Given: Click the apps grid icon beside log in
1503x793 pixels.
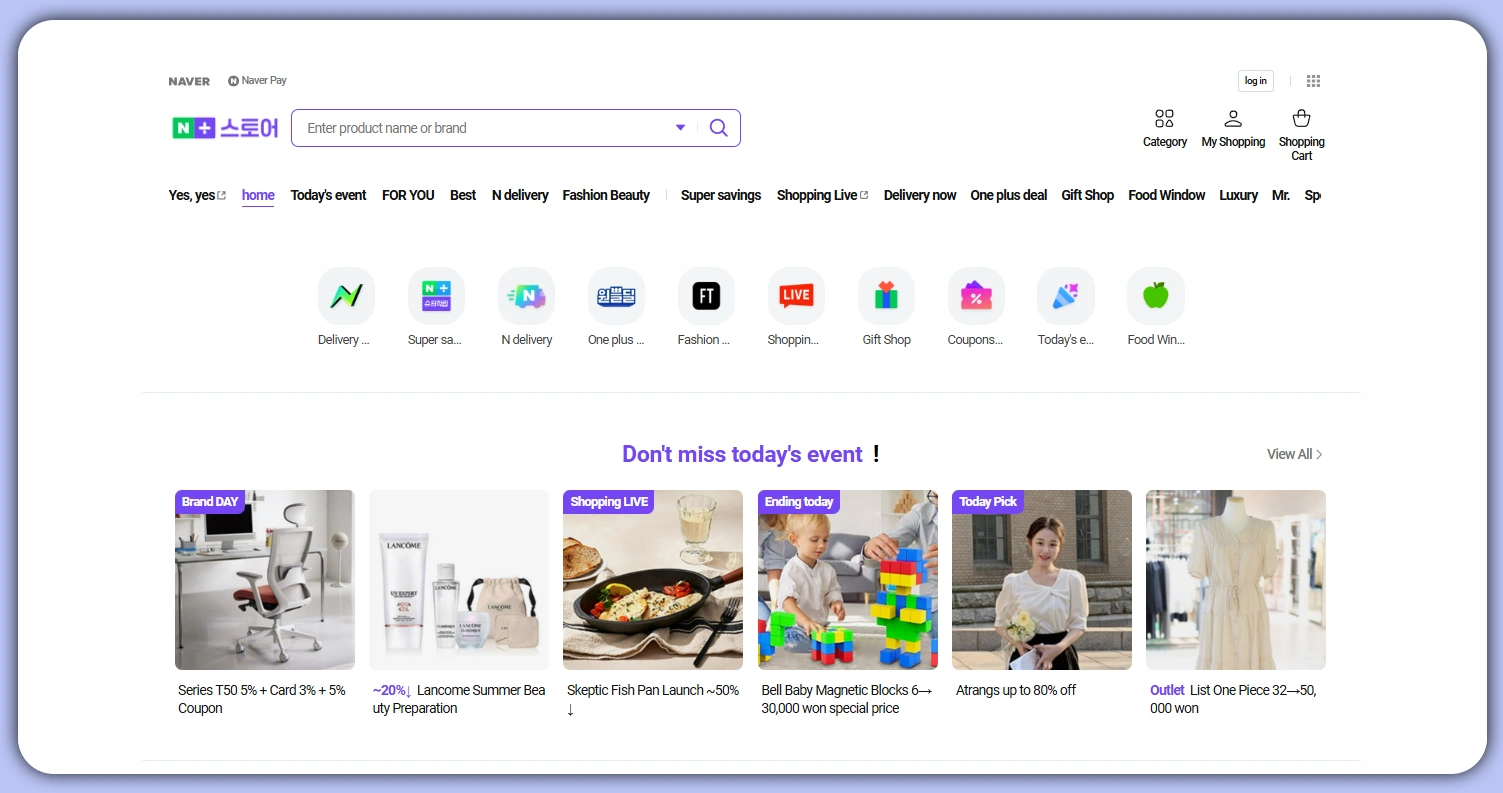Looking at the screenshot, I should coord(1313,80).
